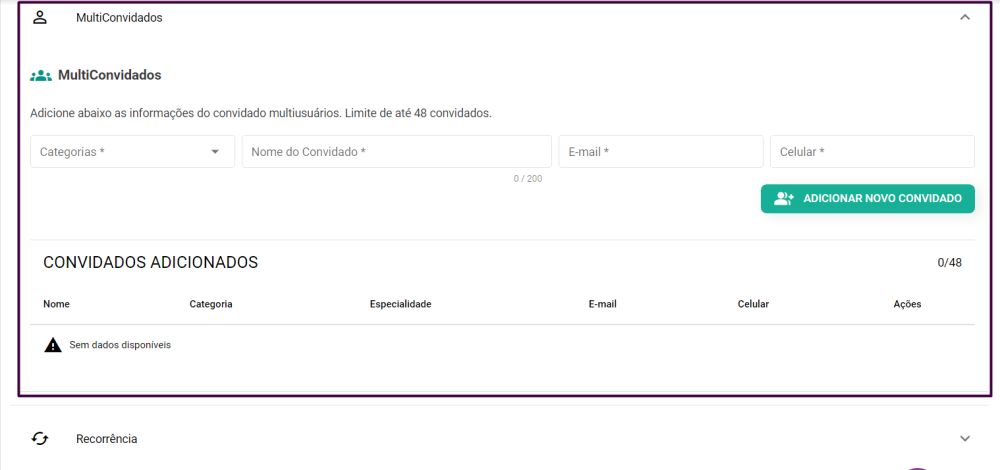Click the MultiConvidados header label

point(119,18)
